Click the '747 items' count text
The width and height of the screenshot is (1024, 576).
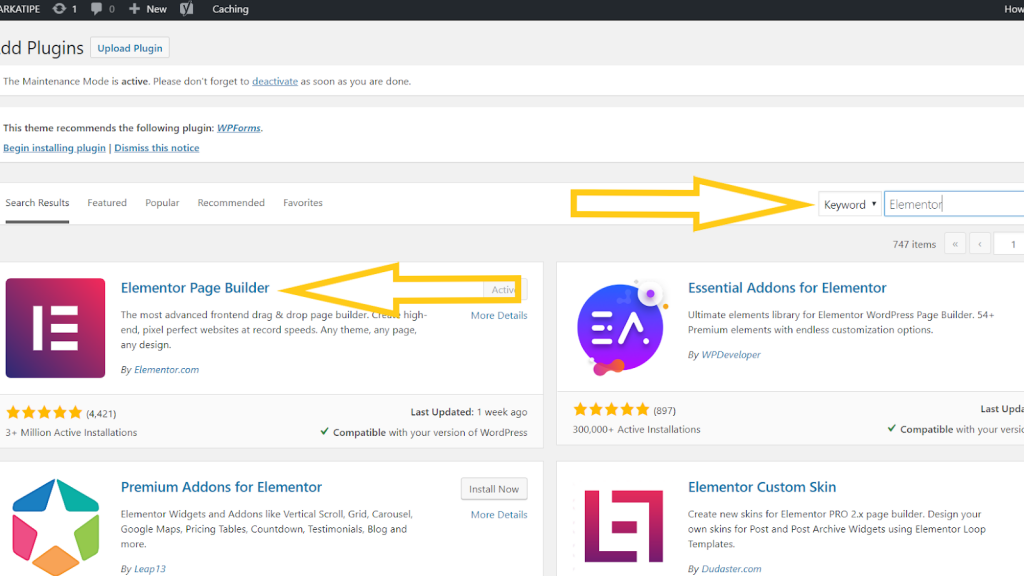tap(914, 244)
